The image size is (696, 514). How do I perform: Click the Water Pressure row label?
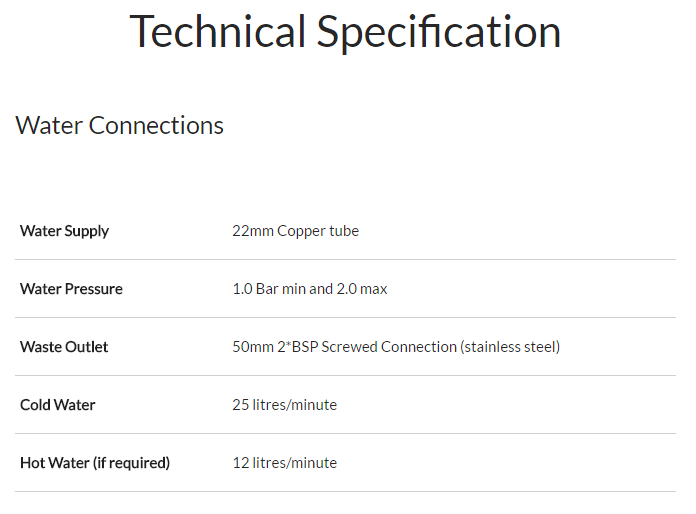(71, 289)
